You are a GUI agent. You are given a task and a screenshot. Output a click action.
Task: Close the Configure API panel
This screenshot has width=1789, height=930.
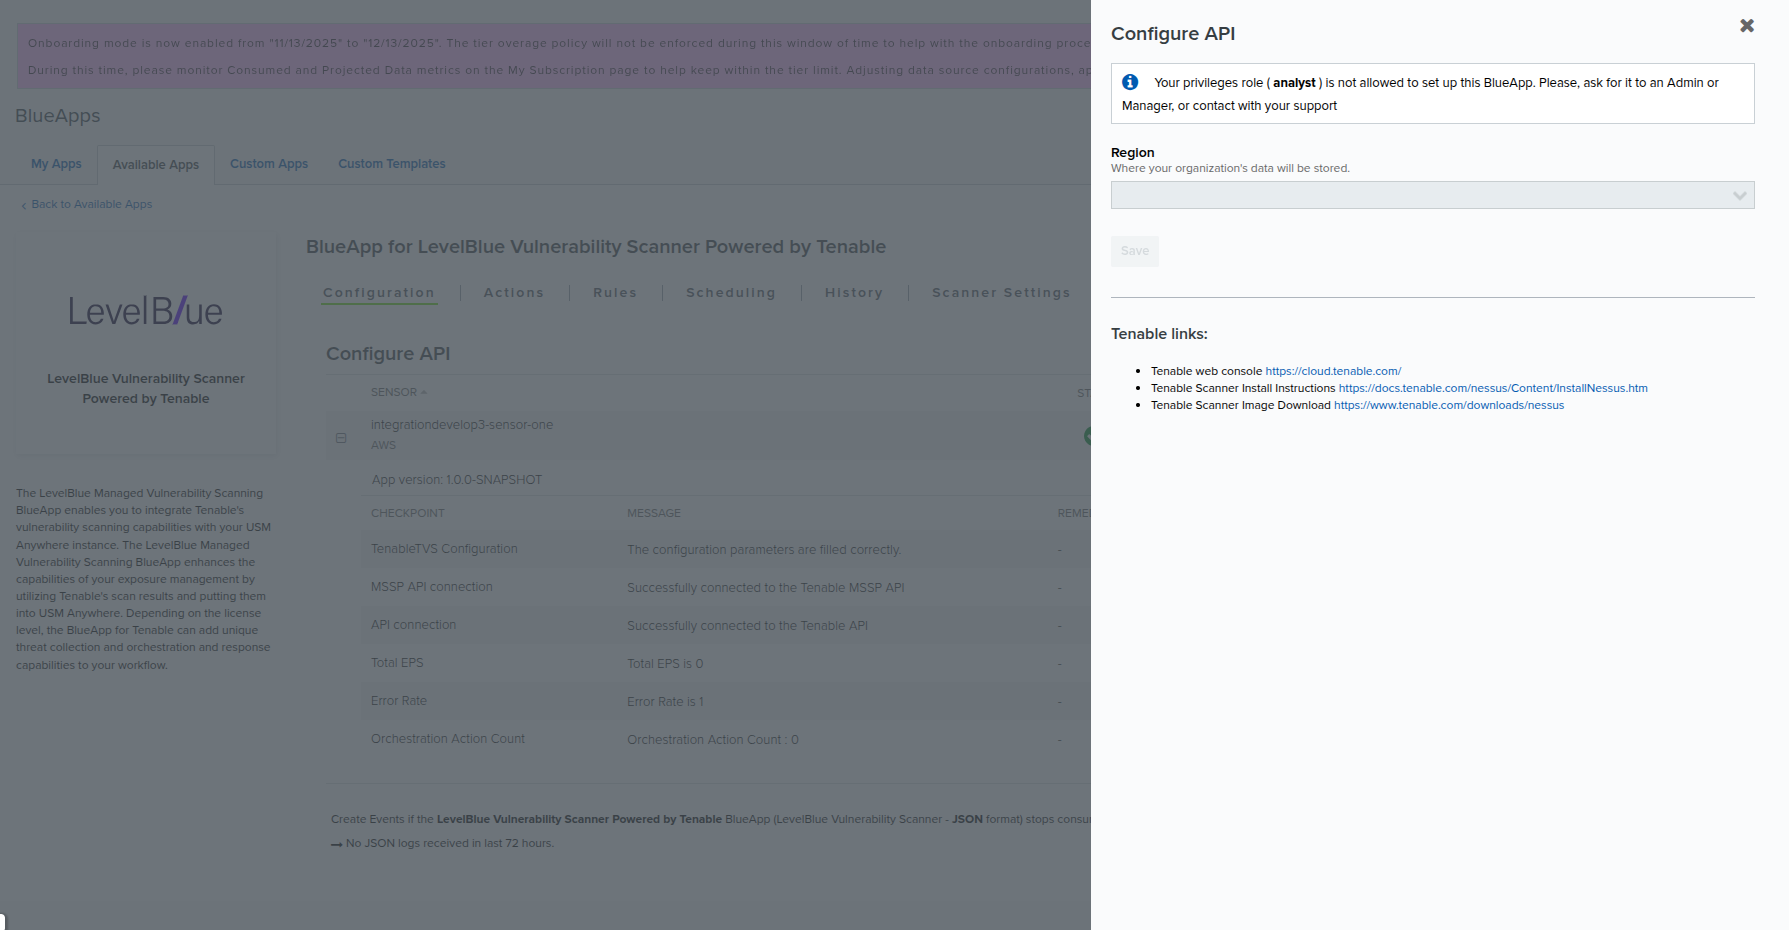[1746, 26]
